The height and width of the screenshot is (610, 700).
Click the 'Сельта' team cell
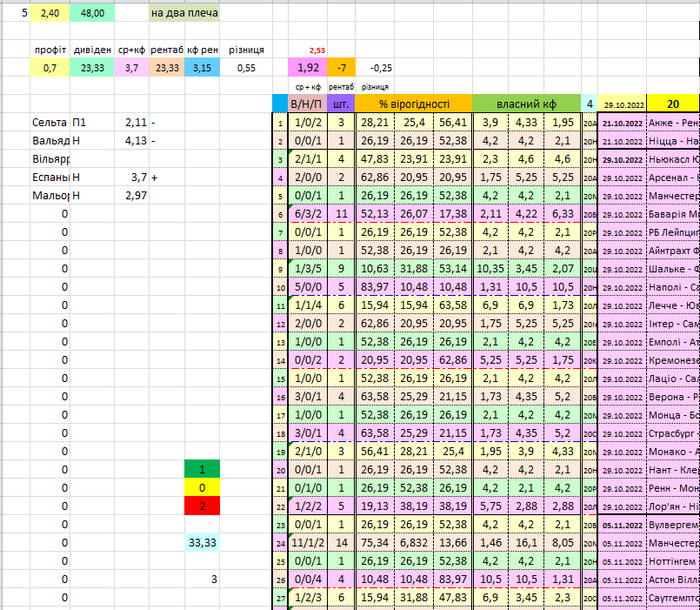point(50,122)
